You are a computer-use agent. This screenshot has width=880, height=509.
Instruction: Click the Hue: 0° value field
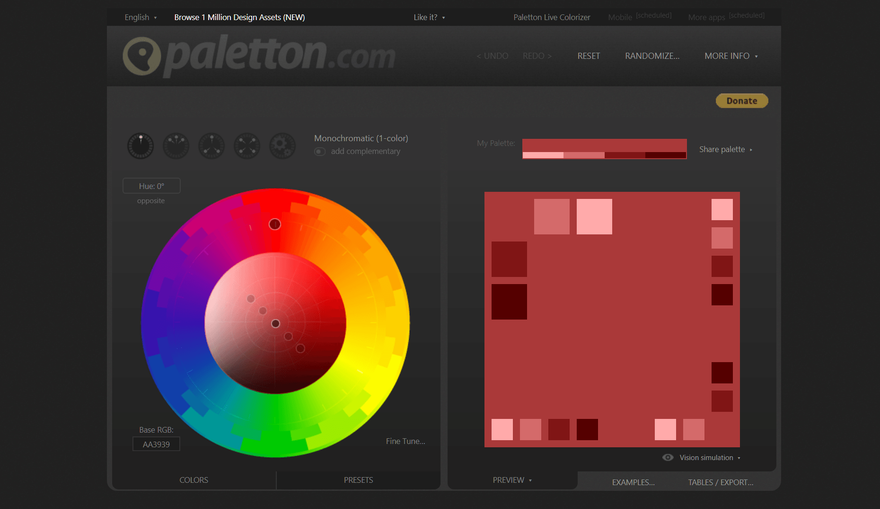pyautogui.click(x=152, y=186)
